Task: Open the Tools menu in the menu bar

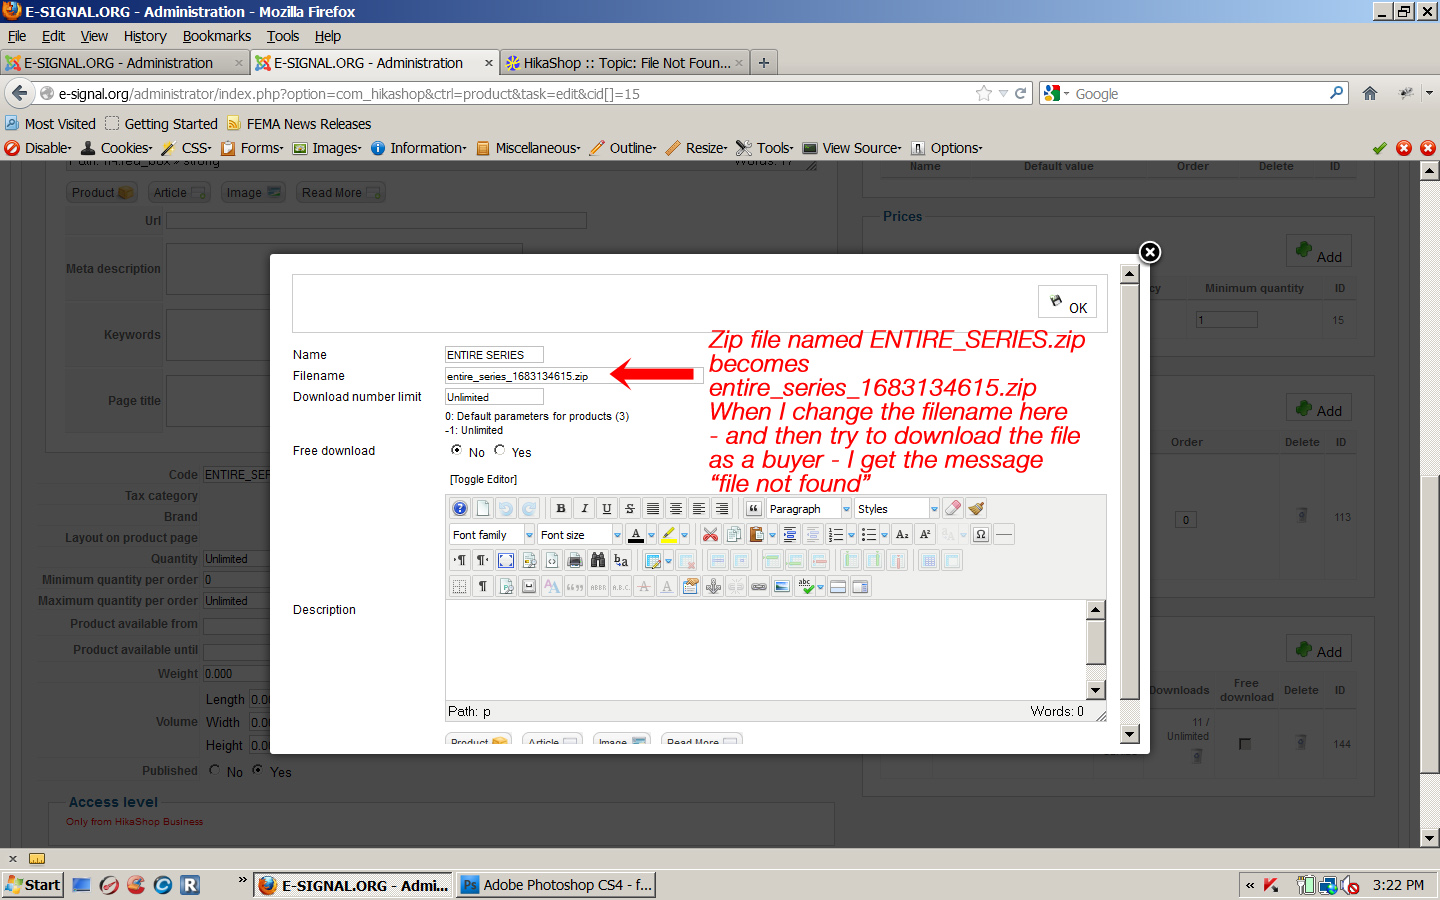Action: tap(283, 36)
